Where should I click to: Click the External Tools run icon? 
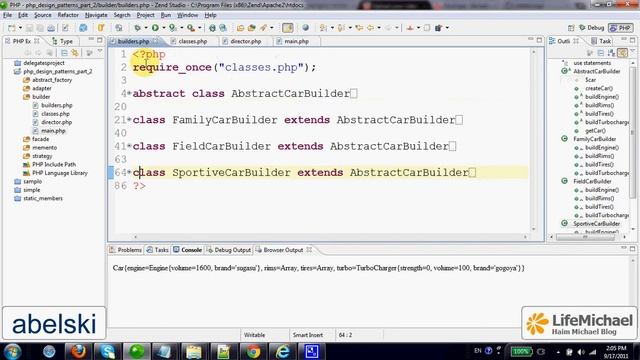click(x=191, y=28)
